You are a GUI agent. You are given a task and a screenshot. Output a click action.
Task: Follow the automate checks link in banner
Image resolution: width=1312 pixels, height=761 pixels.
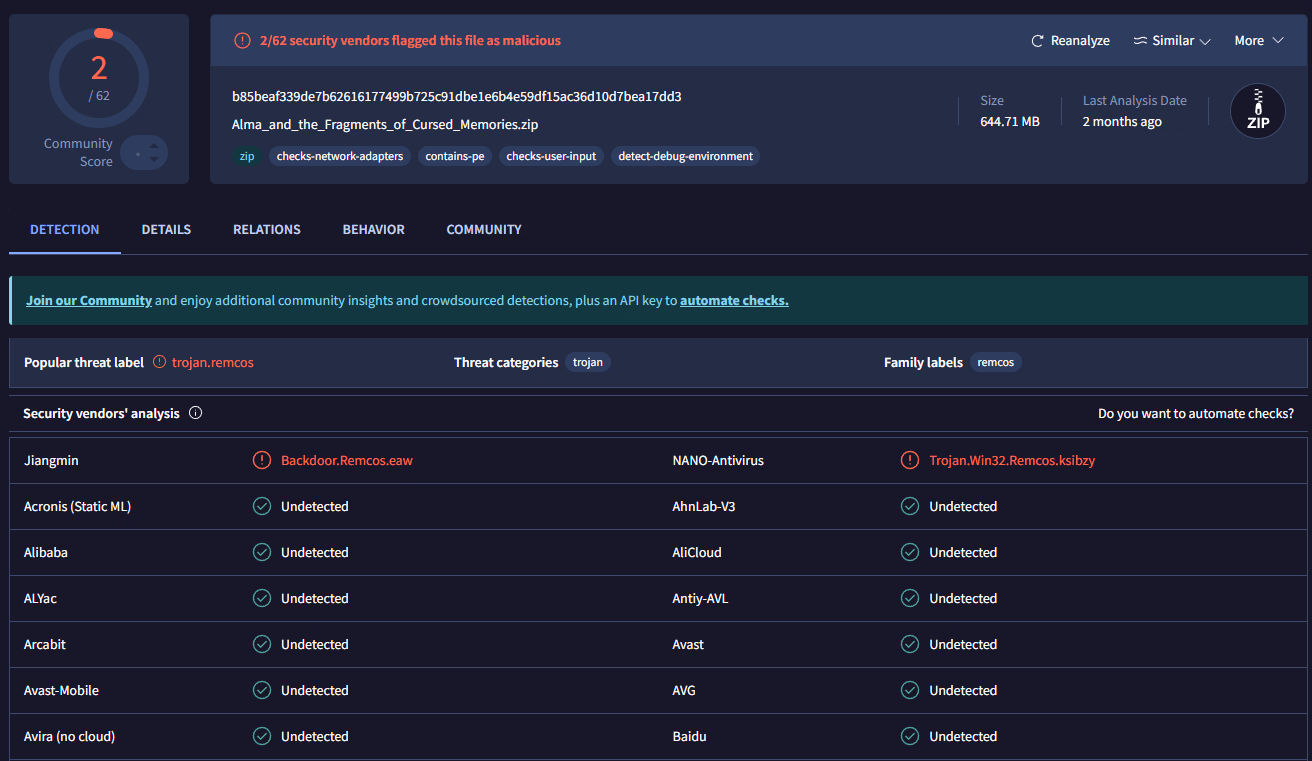(734, 300)
